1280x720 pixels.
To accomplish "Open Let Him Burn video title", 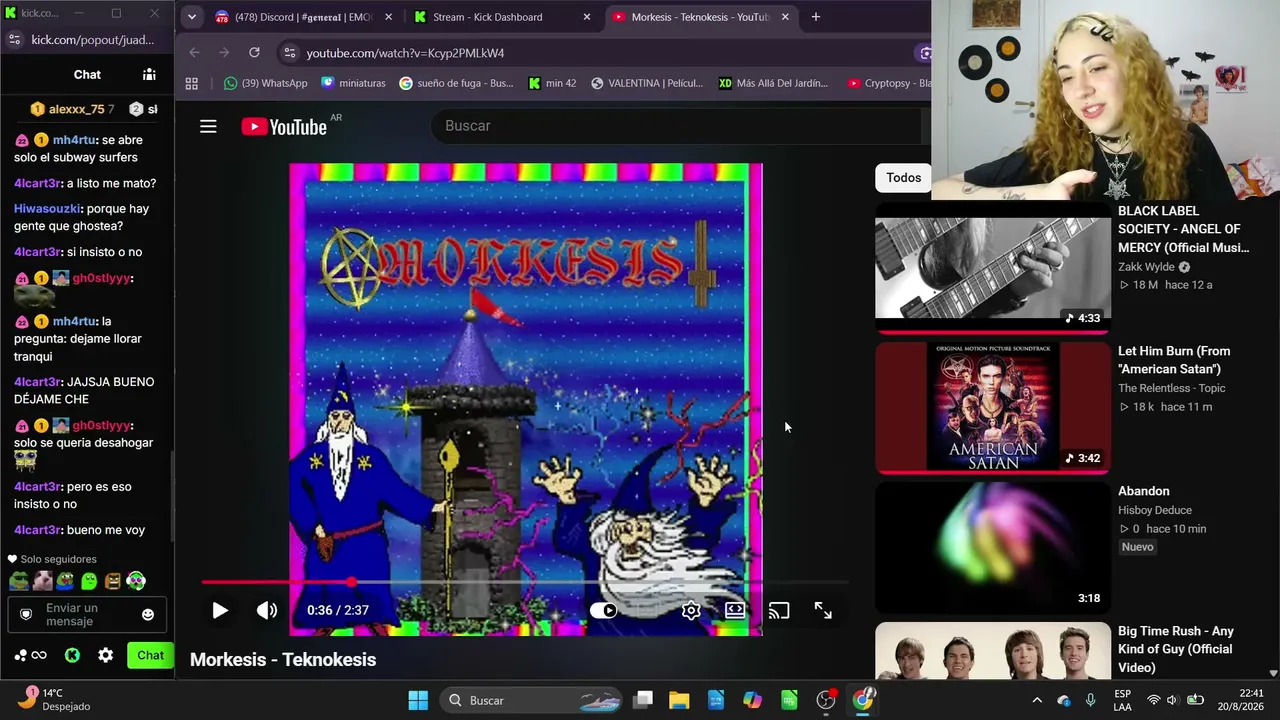I will click(x=1174, y=360).
